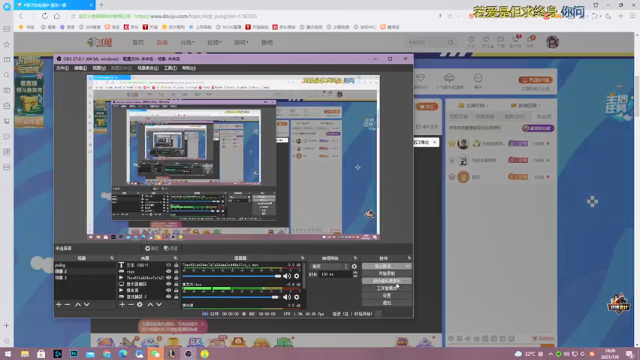Click the start recording button in controls
640x360 pixels.
coord(387,273)
